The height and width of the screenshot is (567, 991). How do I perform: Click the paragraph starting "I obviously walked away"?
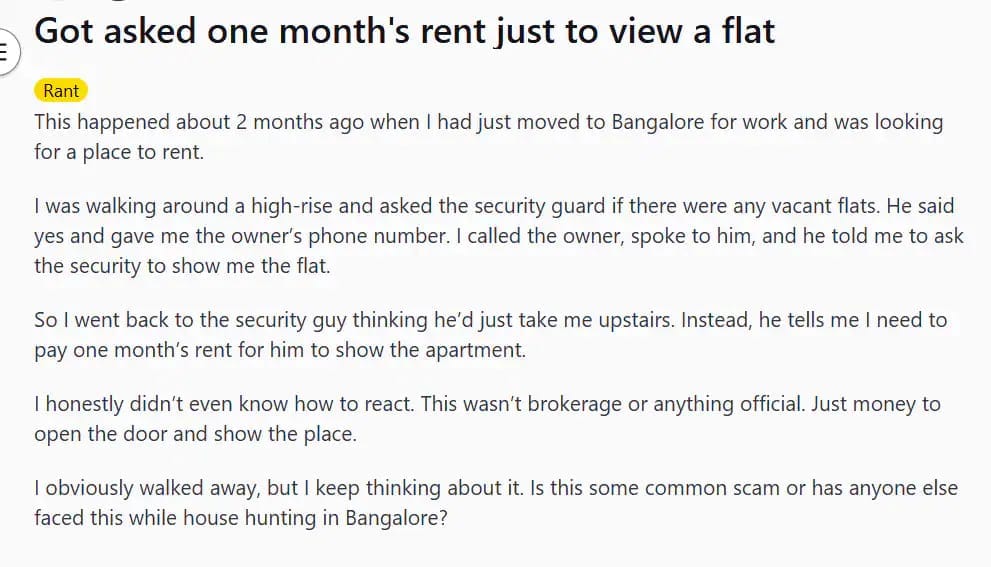point(495,503)
